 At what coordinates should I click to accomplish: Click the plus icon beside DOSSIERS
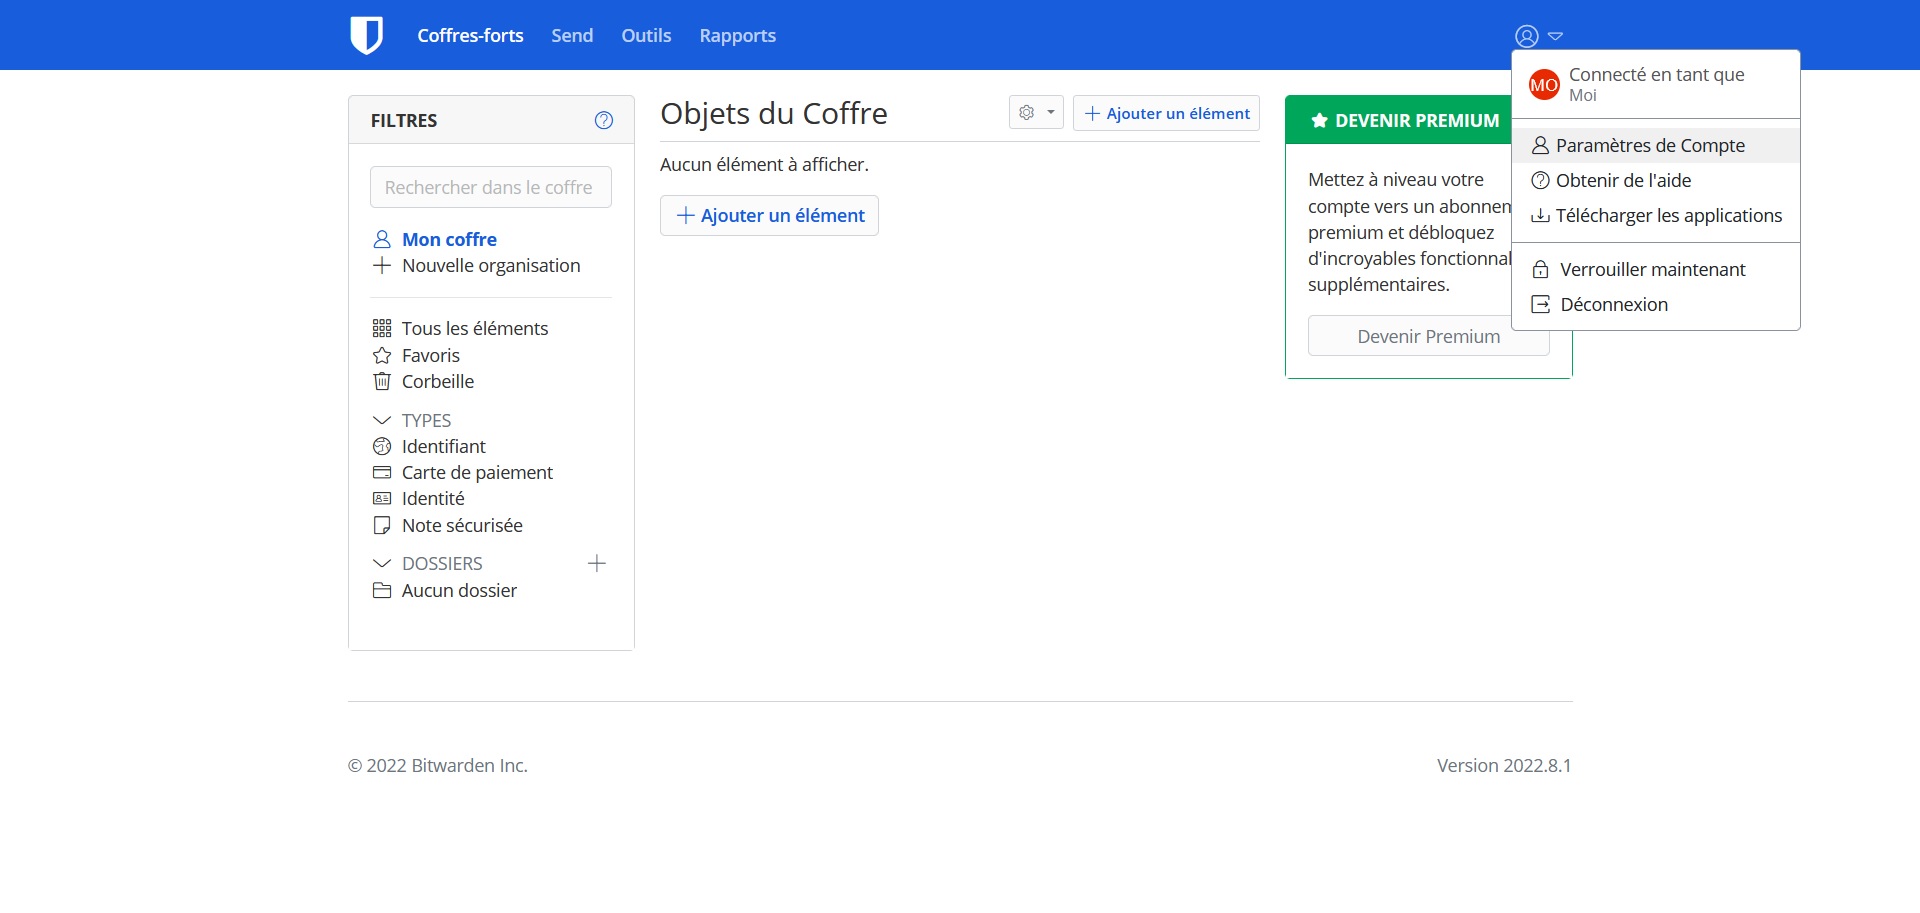(597, 564)
